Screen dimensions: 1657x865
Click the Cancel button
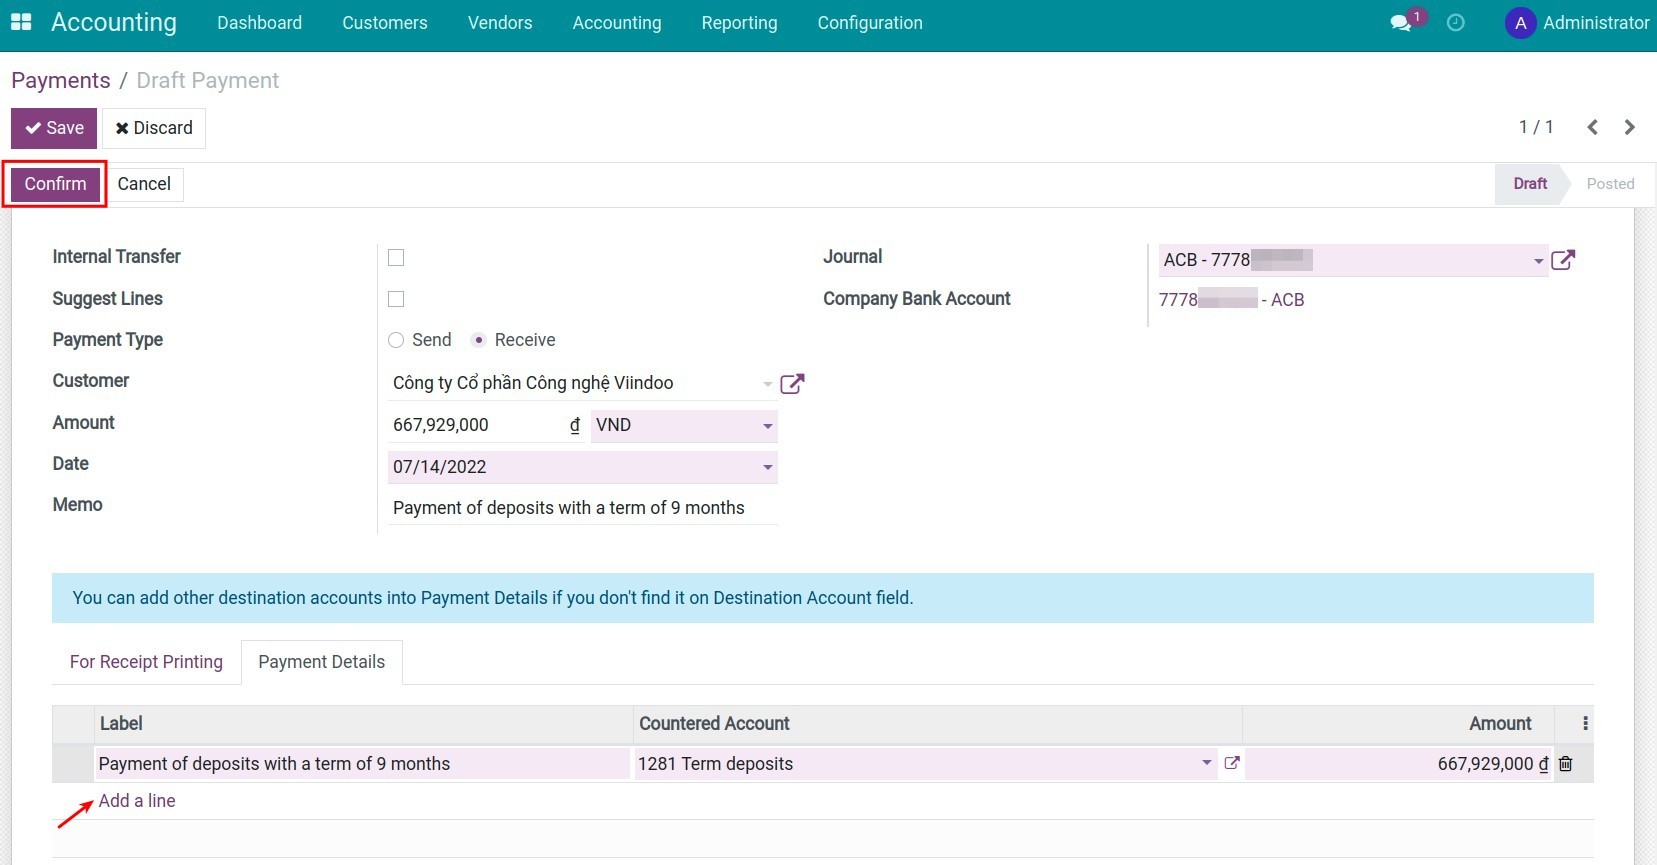[144, 184]
